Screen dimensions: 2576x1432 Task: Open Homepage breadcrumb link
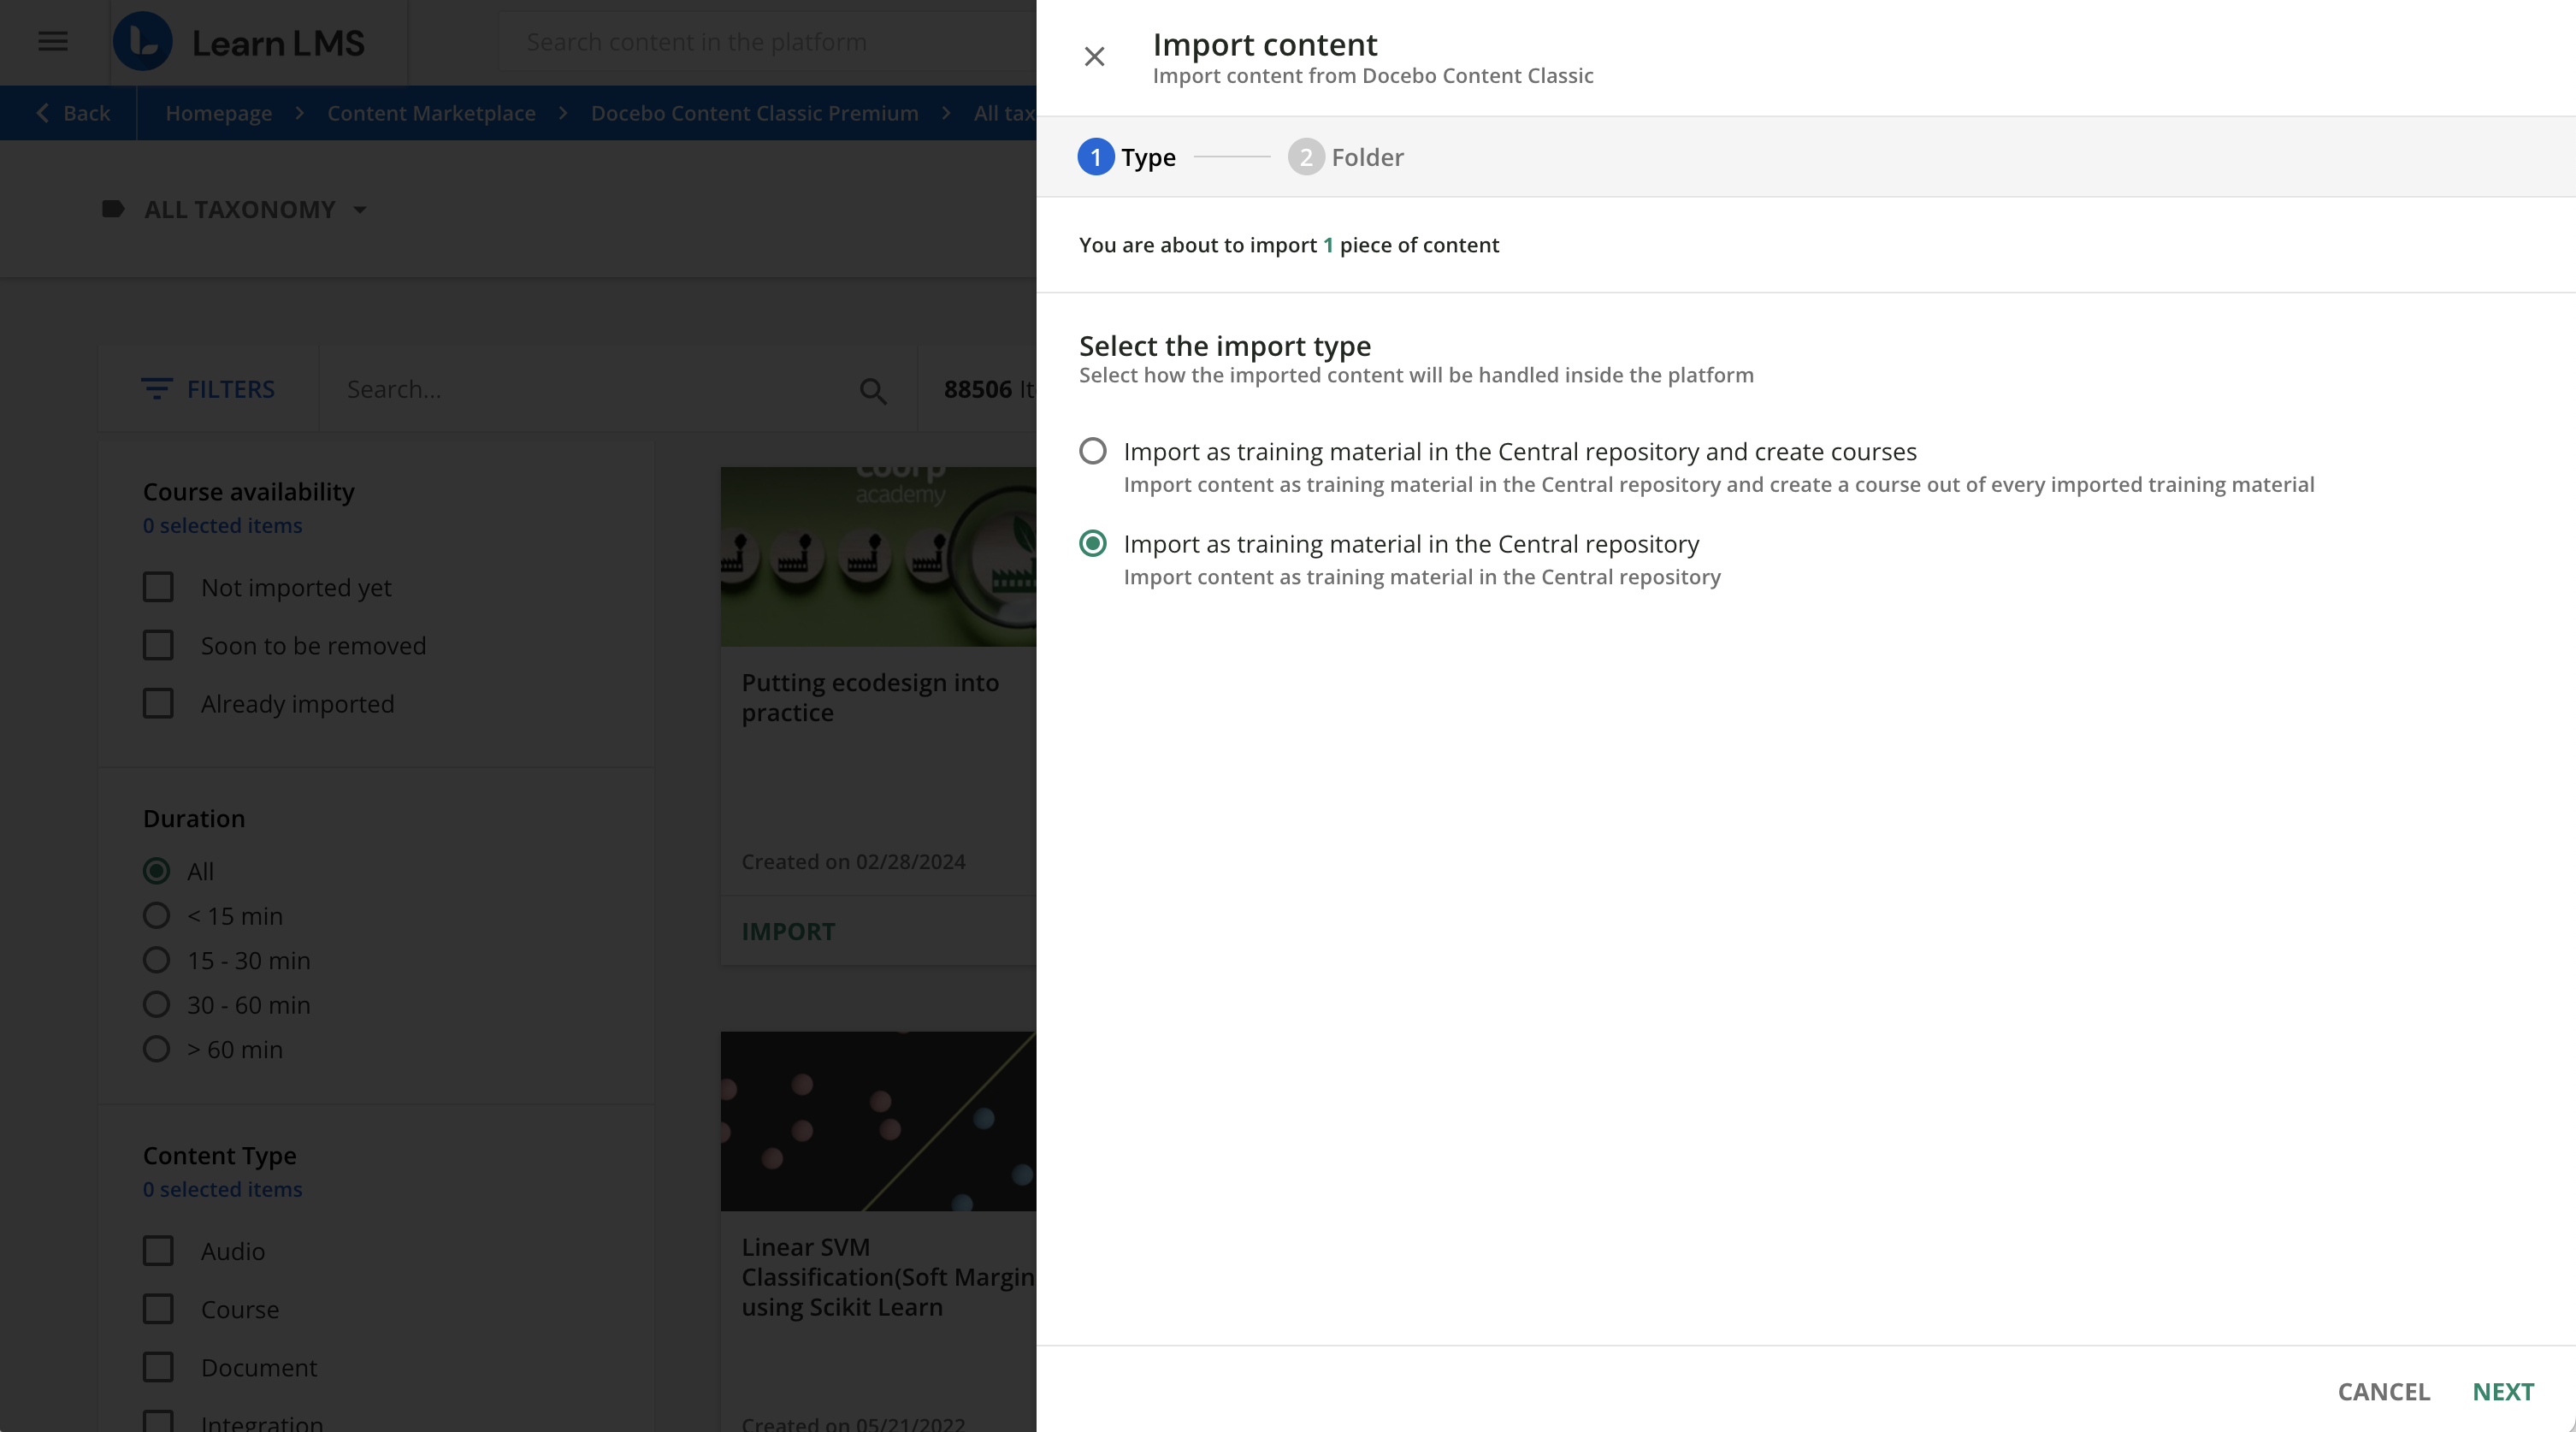point(219,113)
